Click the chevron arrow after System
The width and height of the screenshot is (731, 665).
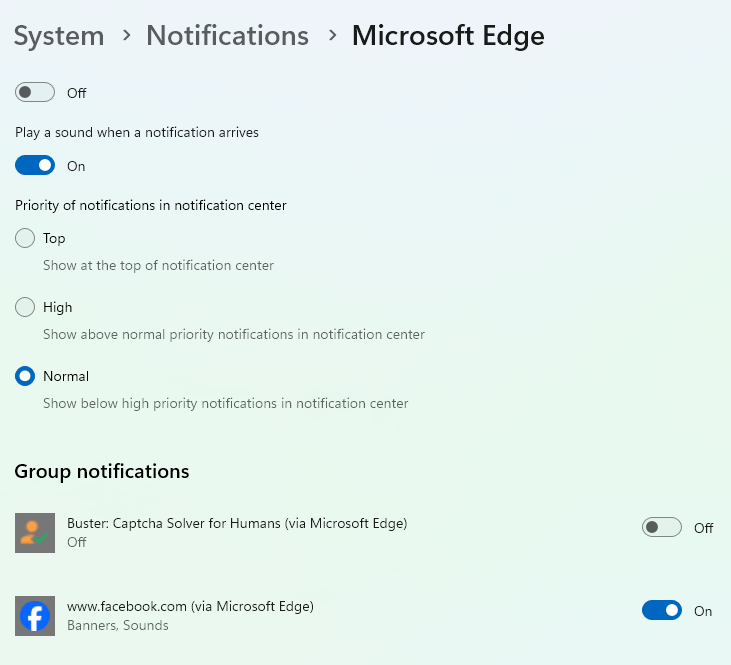(126, 36)
